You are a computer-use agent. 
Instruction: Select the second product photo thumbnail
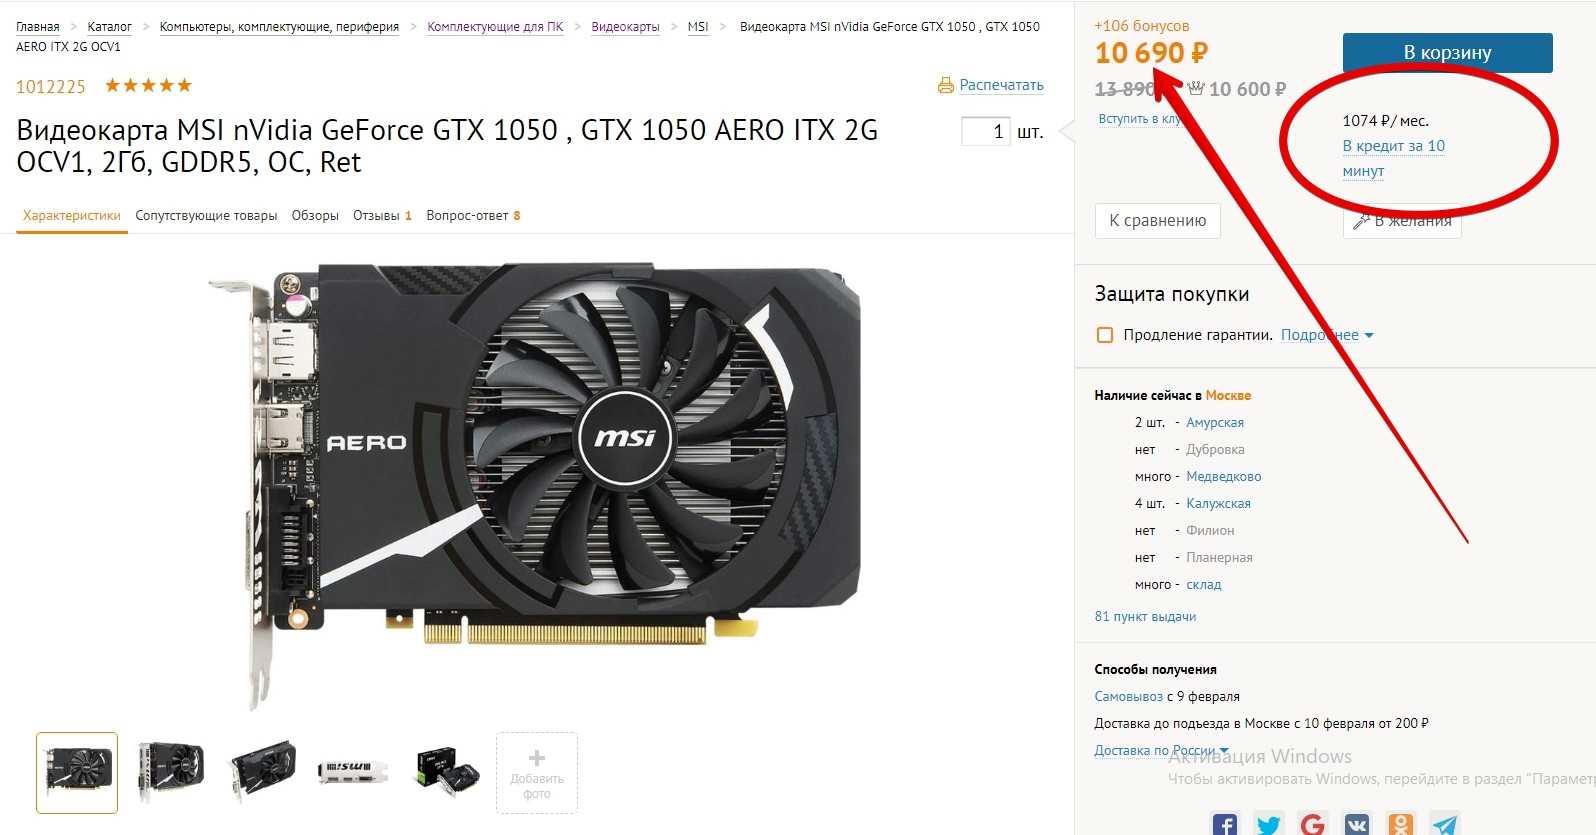(170, 771)
